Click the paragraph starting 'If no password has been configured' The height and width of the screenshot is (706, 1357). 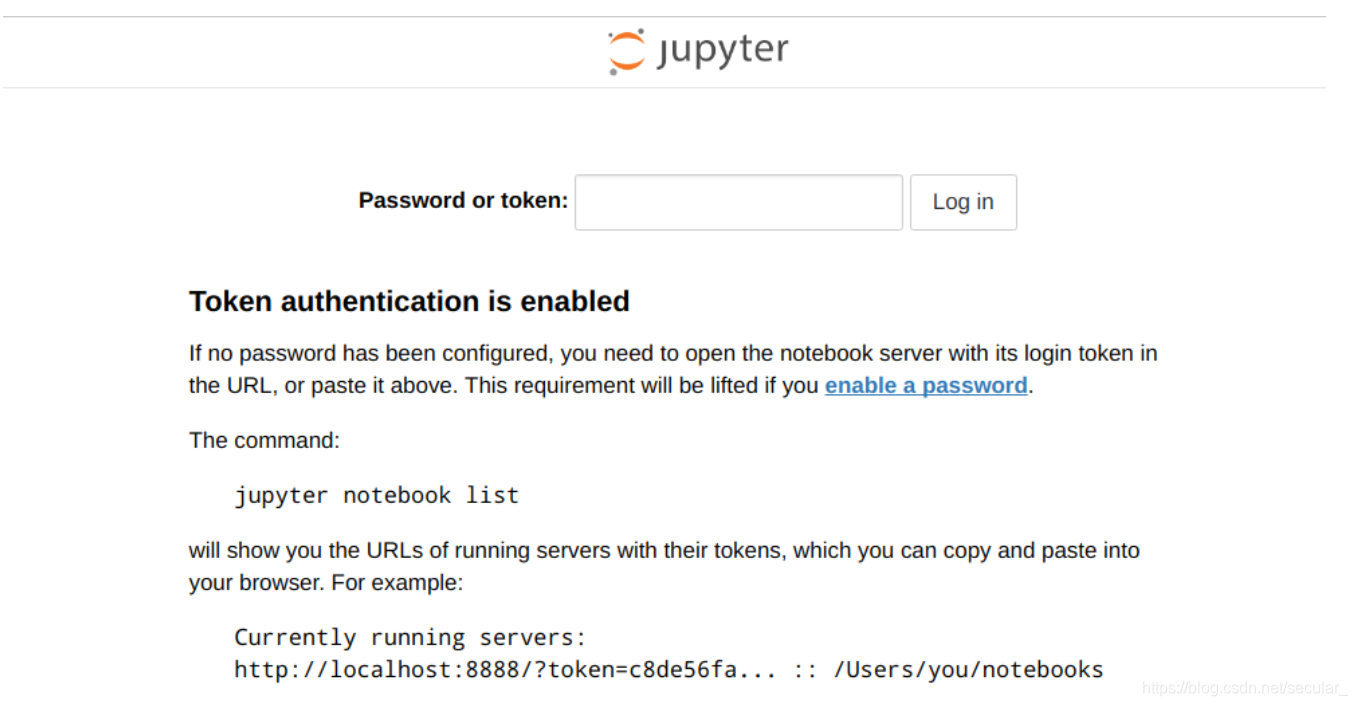(x=673, y=369)
